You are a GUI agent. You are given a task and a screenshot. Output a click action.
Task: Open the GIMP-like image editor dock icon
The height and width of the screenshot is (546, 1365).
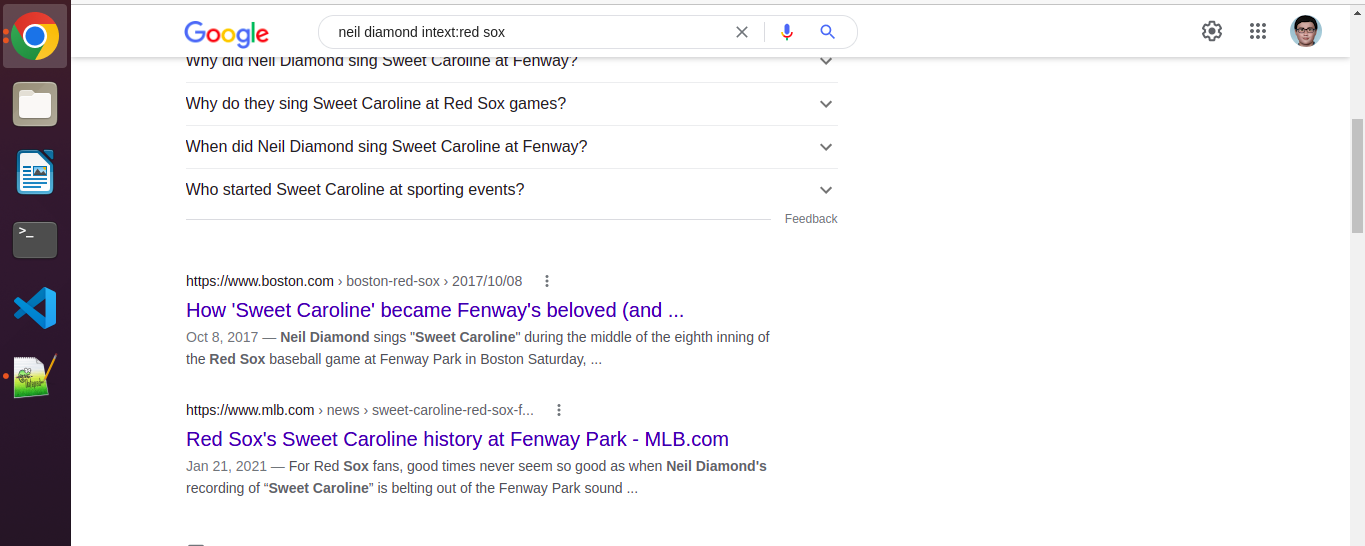coord(35,376)
